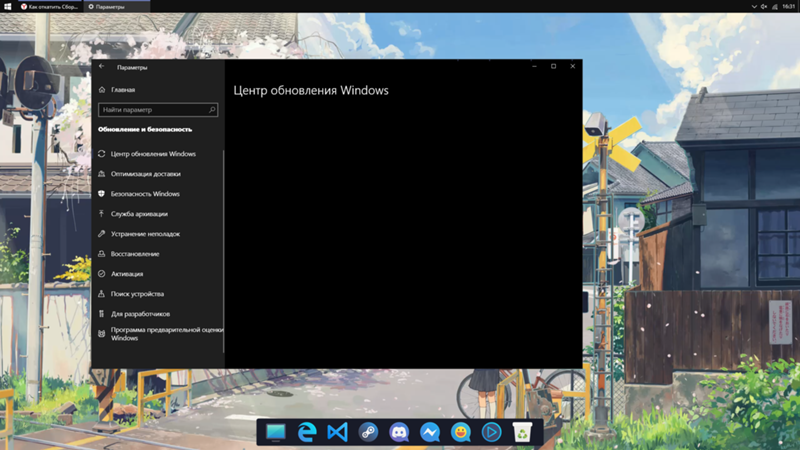This screenshot has width=800, height=450.
Task: Click the checkmark circle icon for Активация
Action: (x=102, y=274)
